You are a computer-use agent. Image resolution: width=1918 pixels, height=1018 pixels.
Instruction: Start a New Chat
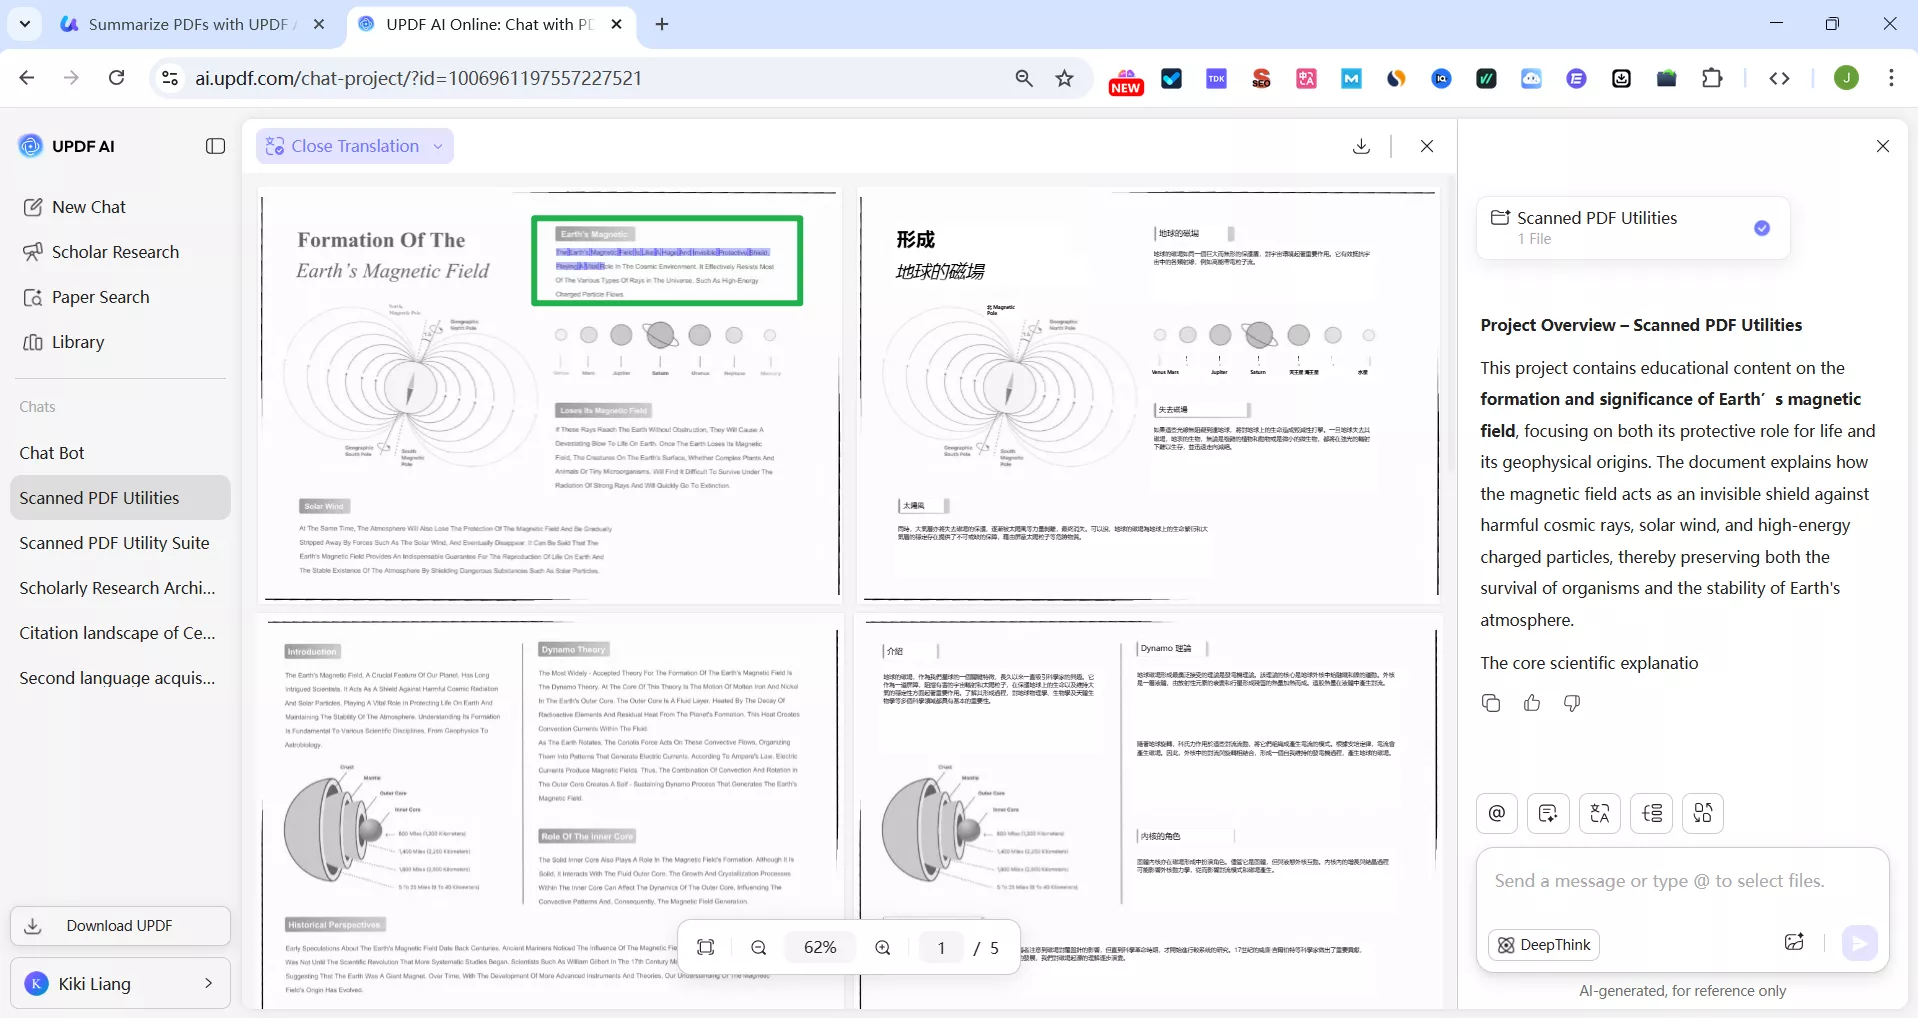coord(90,207)
